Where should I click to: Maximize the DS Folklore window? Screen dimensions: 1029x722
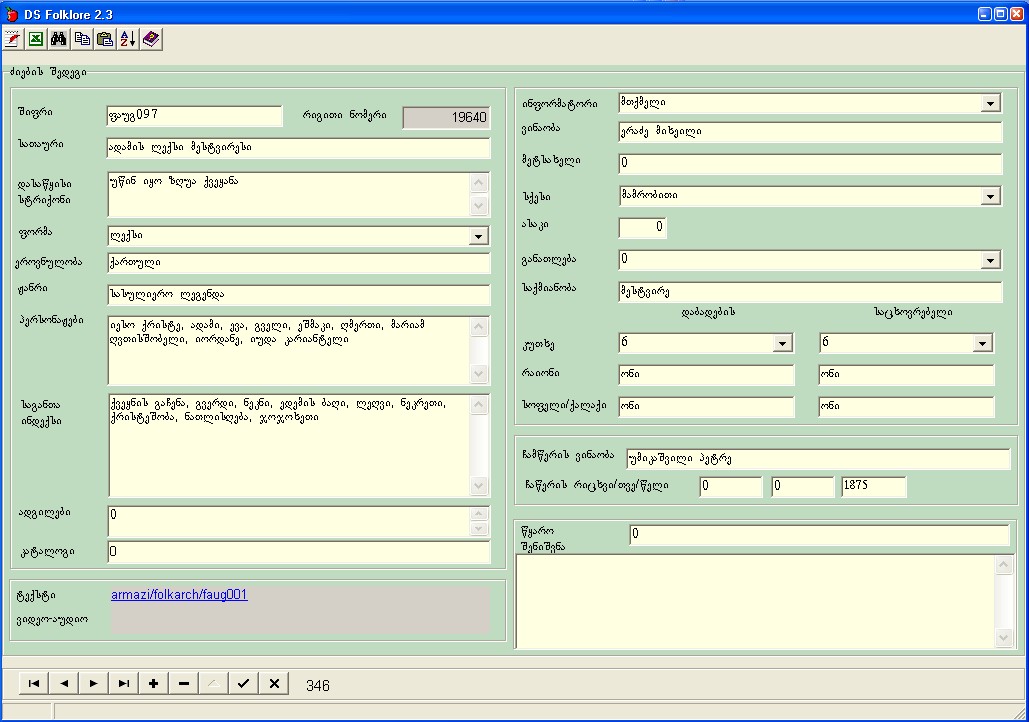[1001, 14]
